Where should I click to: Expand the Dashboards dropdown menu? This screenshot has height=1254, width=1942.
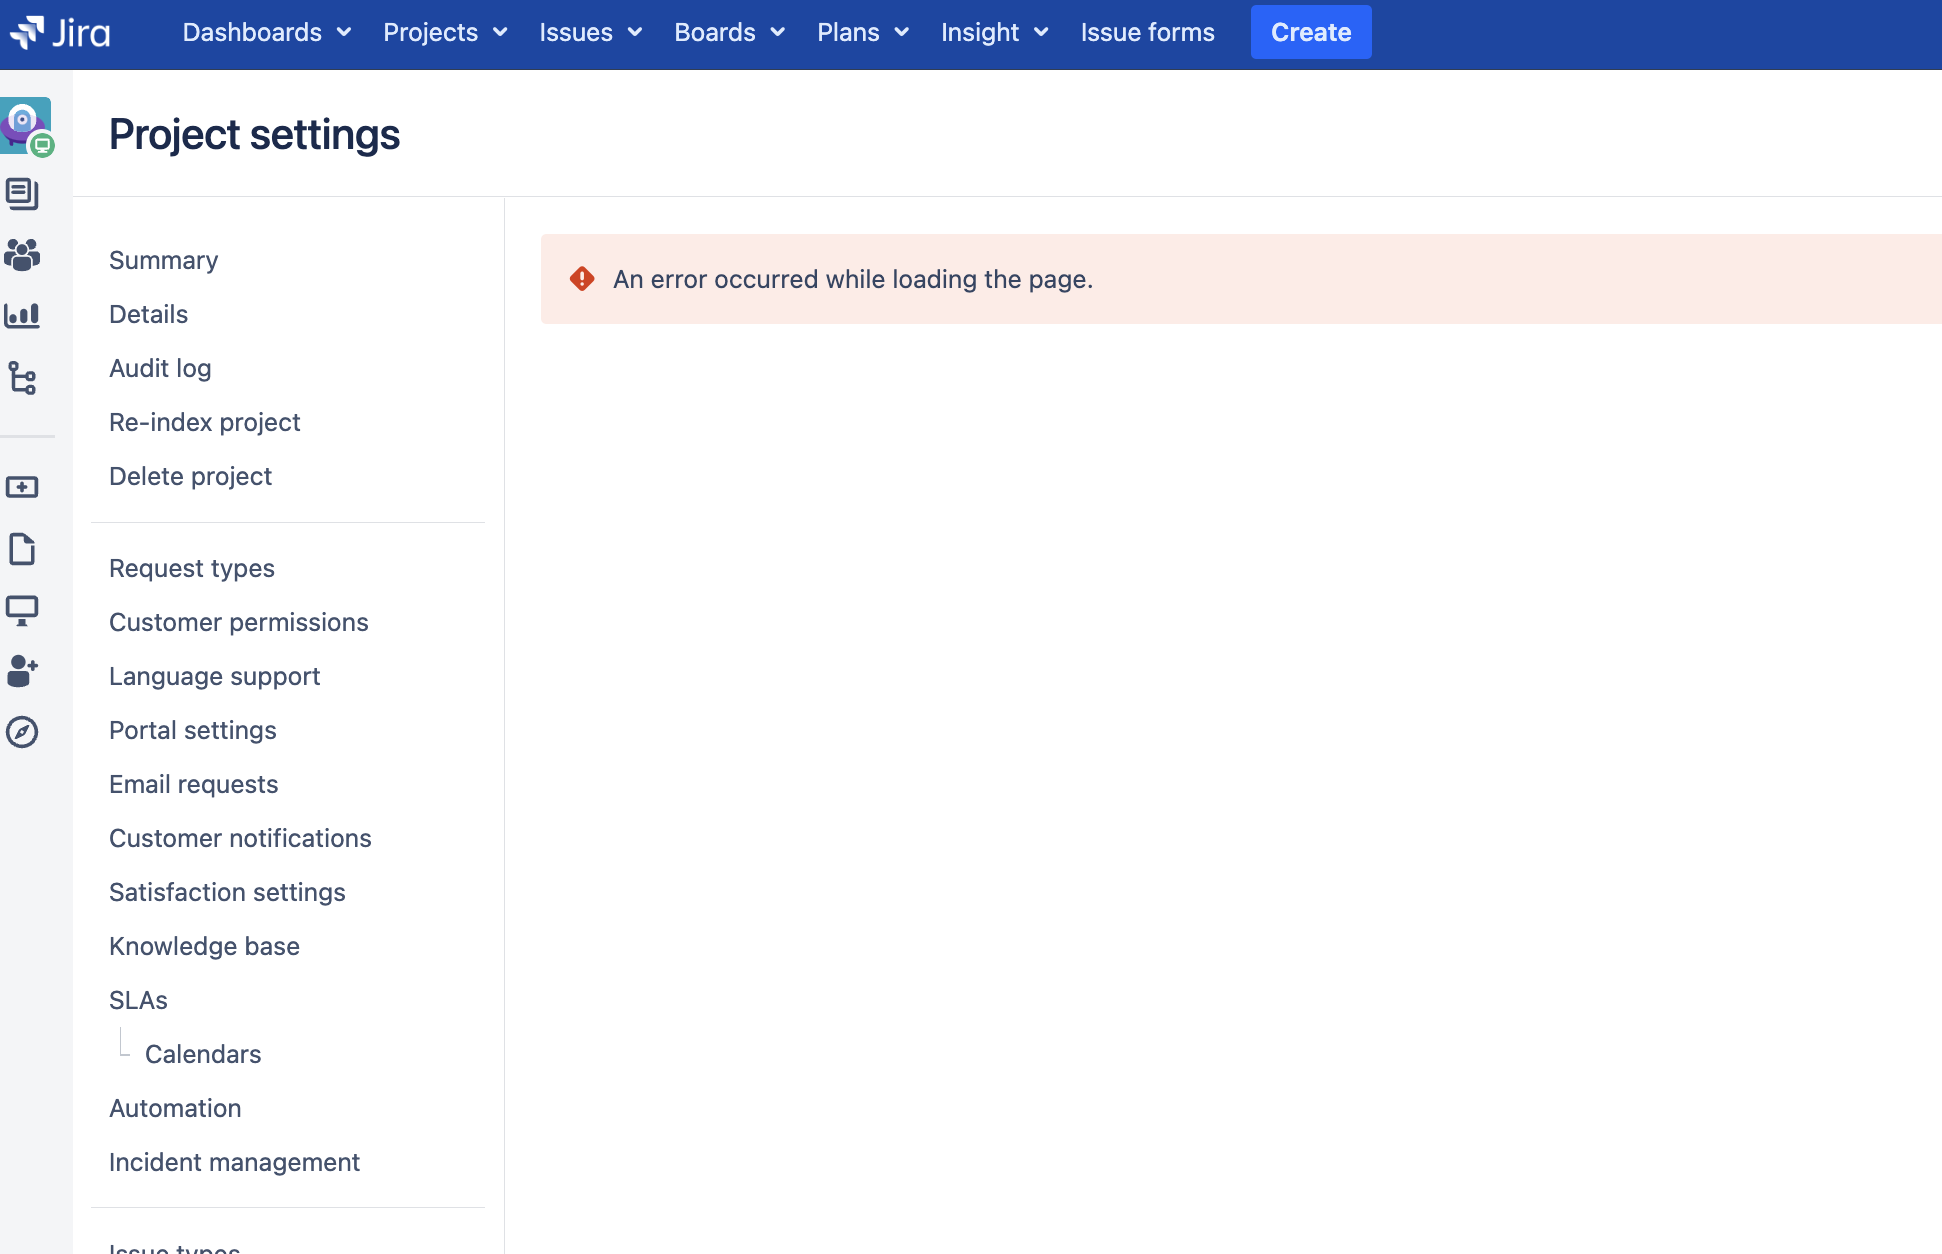(266, 32)
